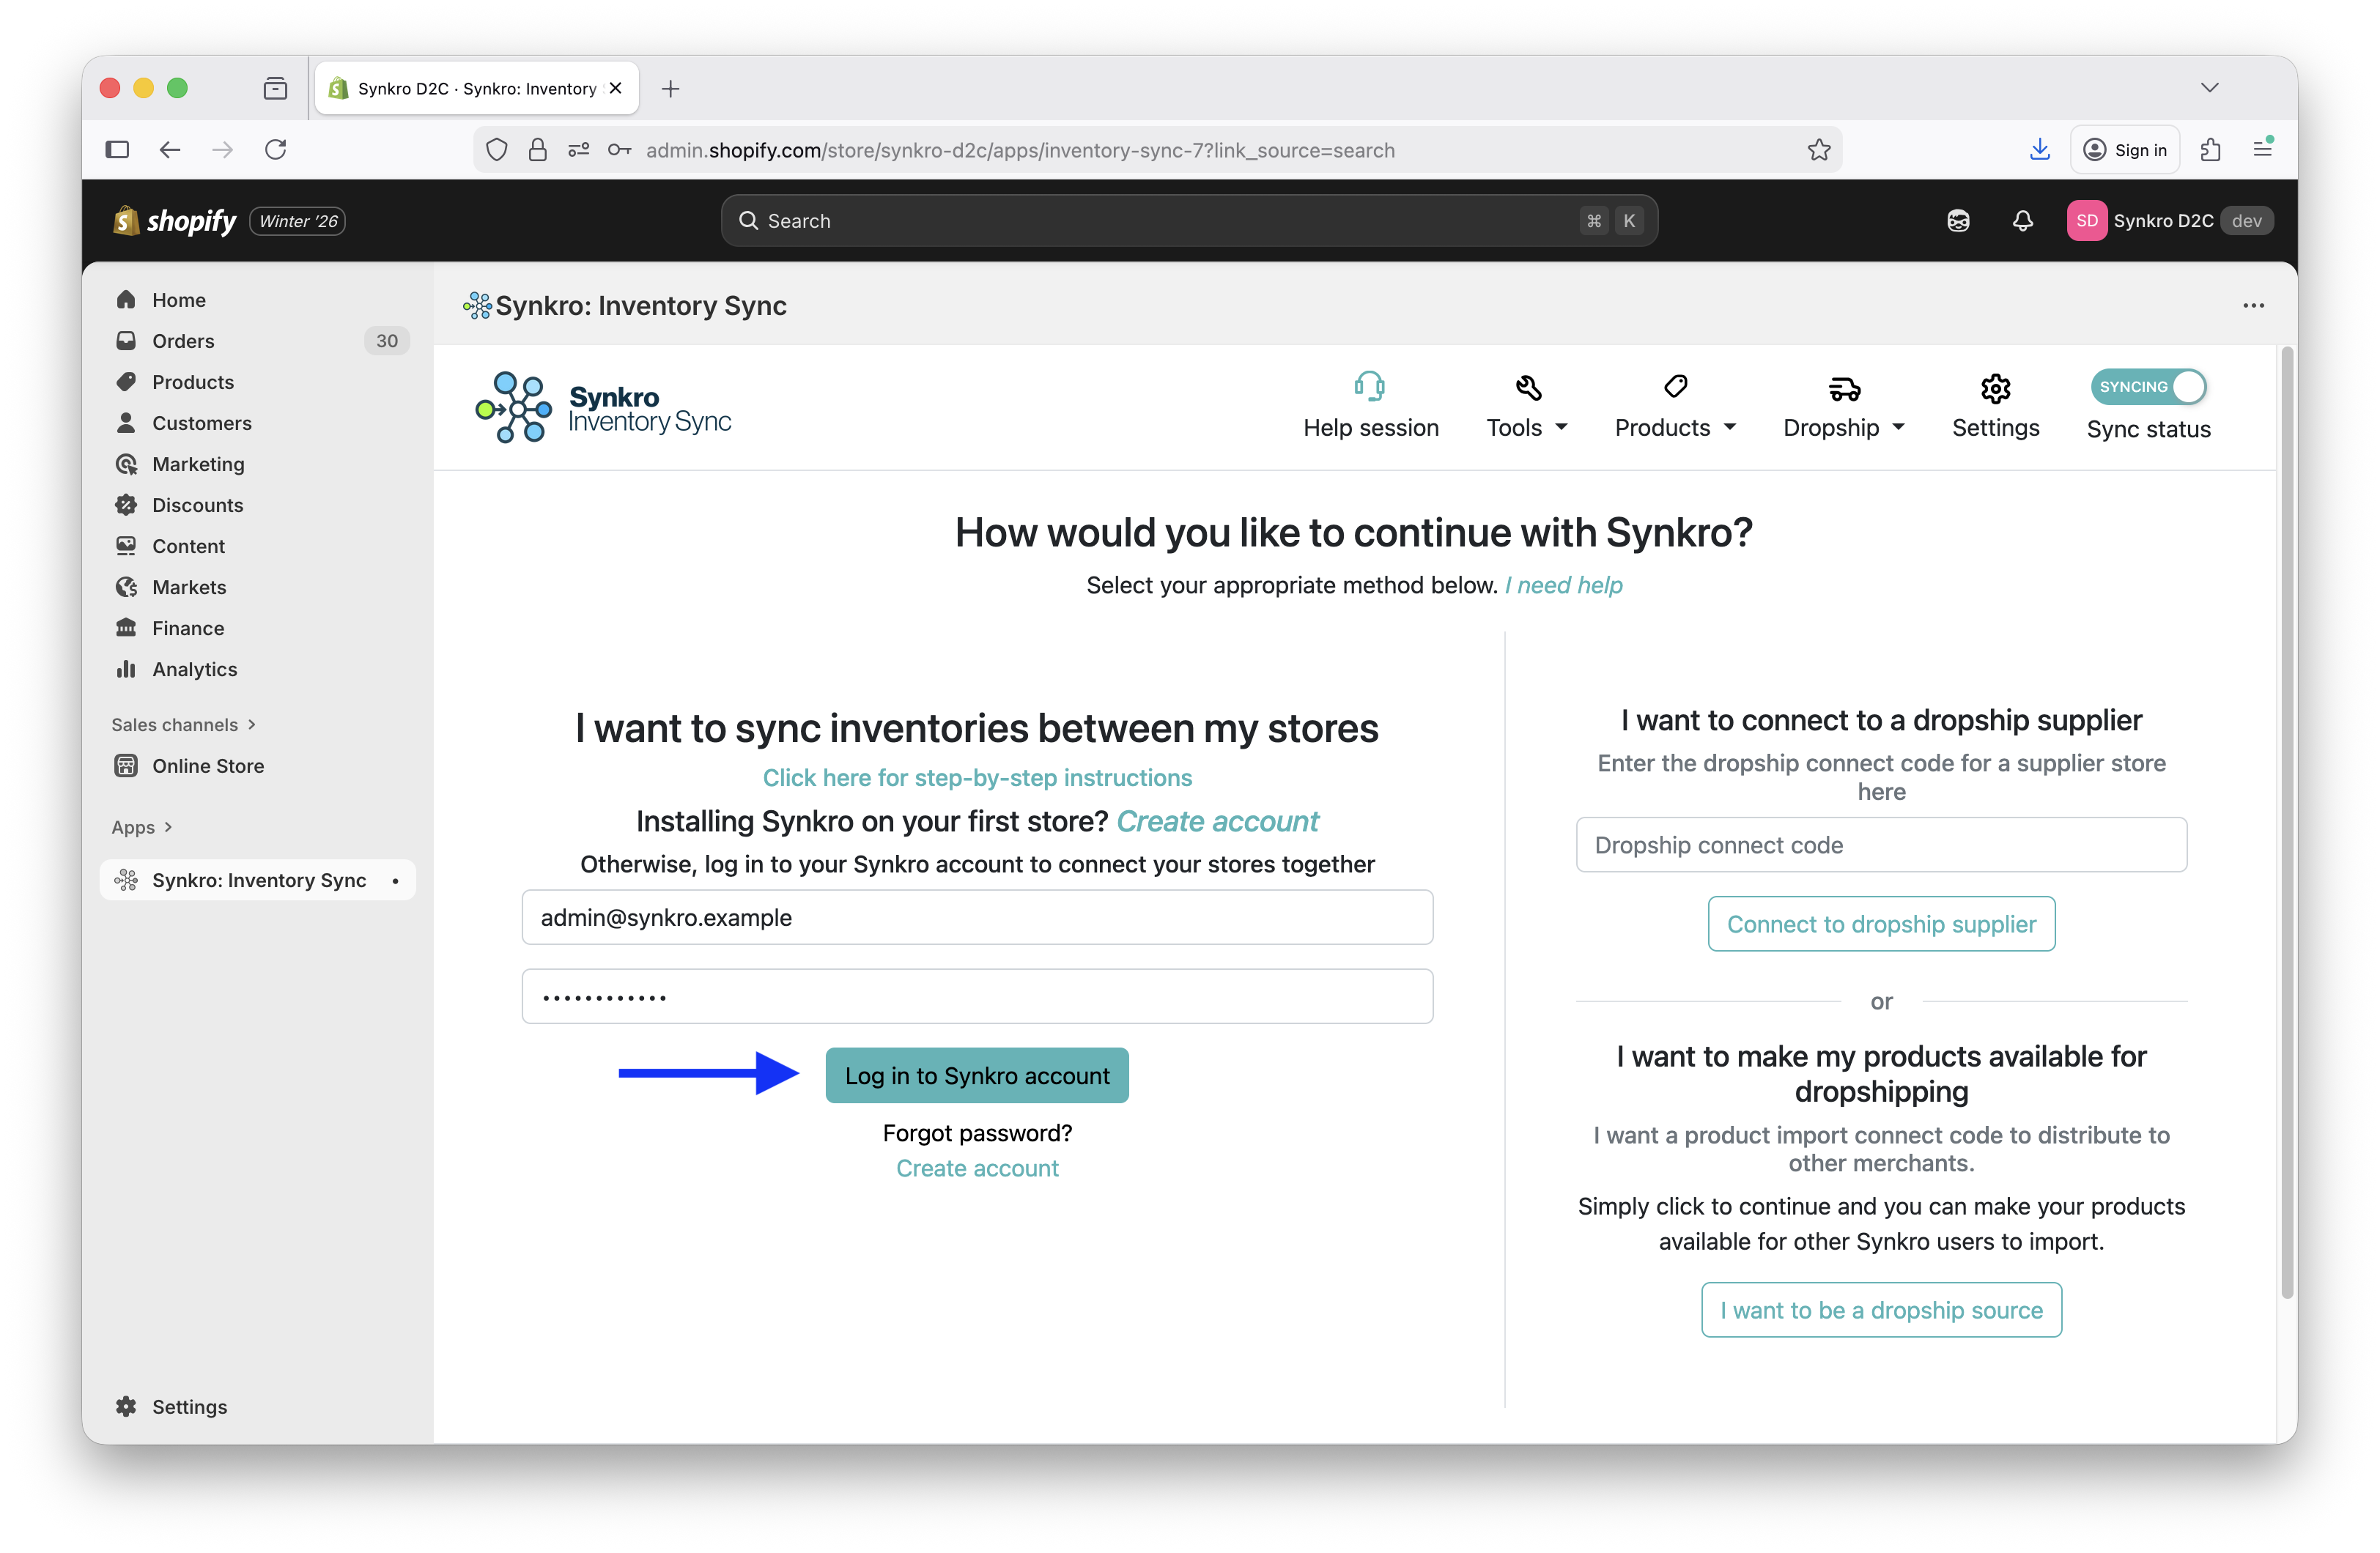Toggle the SYNCING sync status switch

[x=2148, y=387]
